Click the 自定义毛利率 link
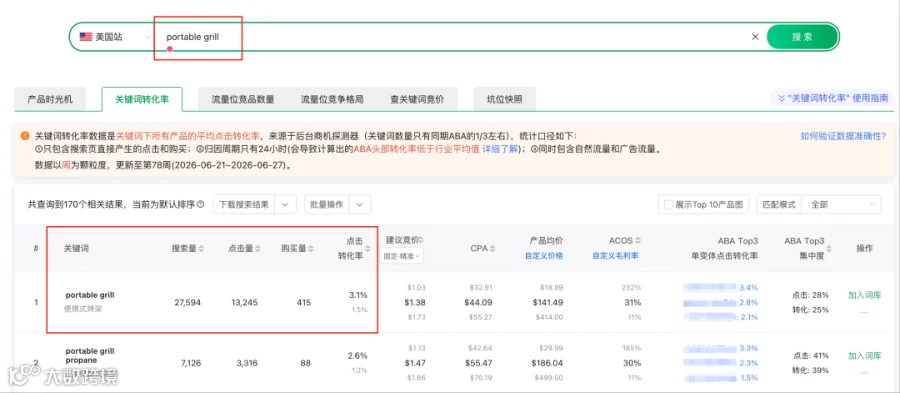 pos(615,256)
